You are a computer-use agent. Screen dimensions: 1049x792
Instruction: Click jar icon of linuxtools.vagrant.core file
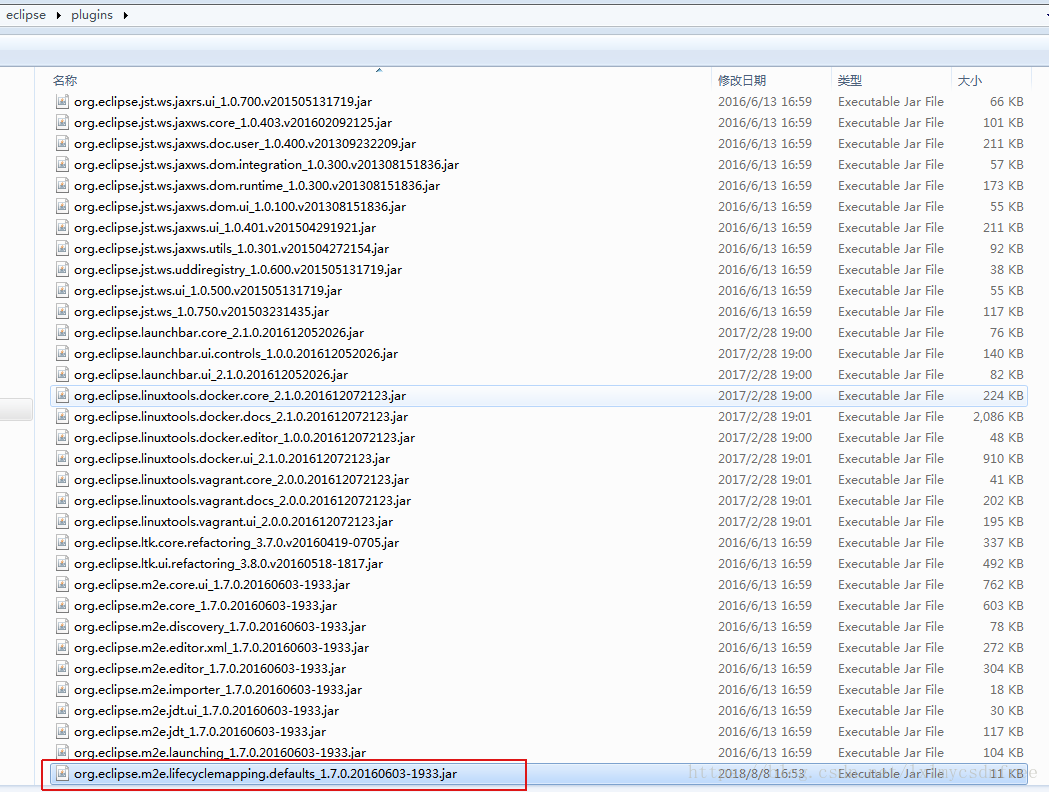click(x=62, y=480)
